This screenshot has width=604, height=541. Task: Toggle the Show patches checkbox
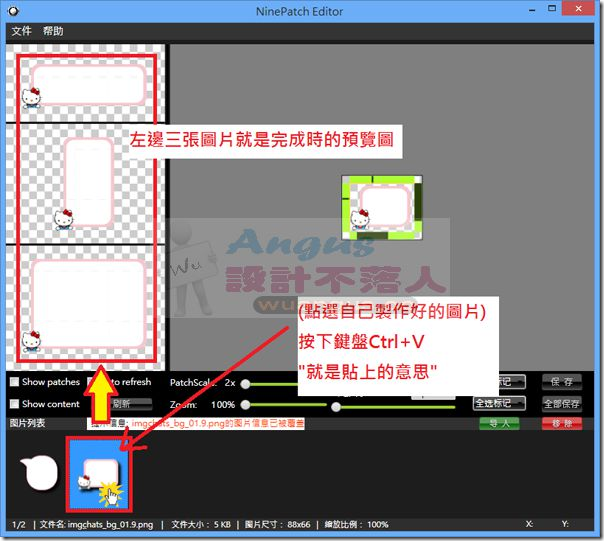14,382
